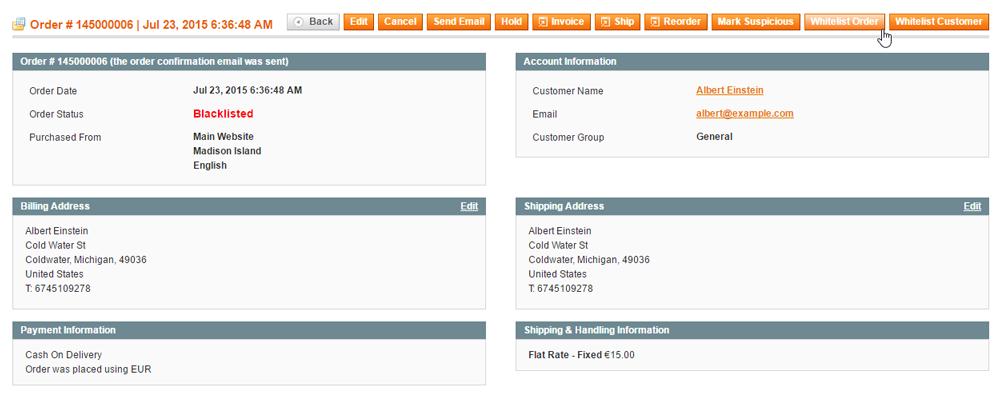Click the Reorder button
Image resolution: width=1000 pixels, height=400 pixels.
pos(675,22)
